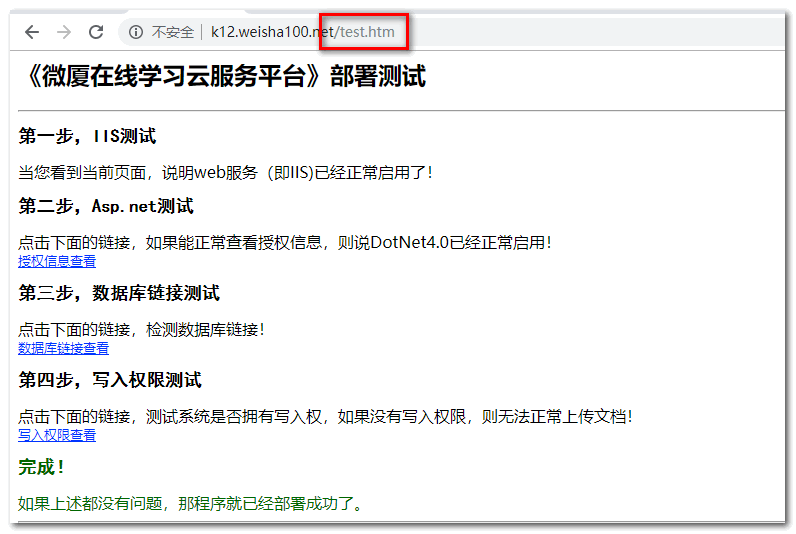Open site info via the circled-i icon
The width and height of the screenshot is (796, 534).
(x=135, y=32)
